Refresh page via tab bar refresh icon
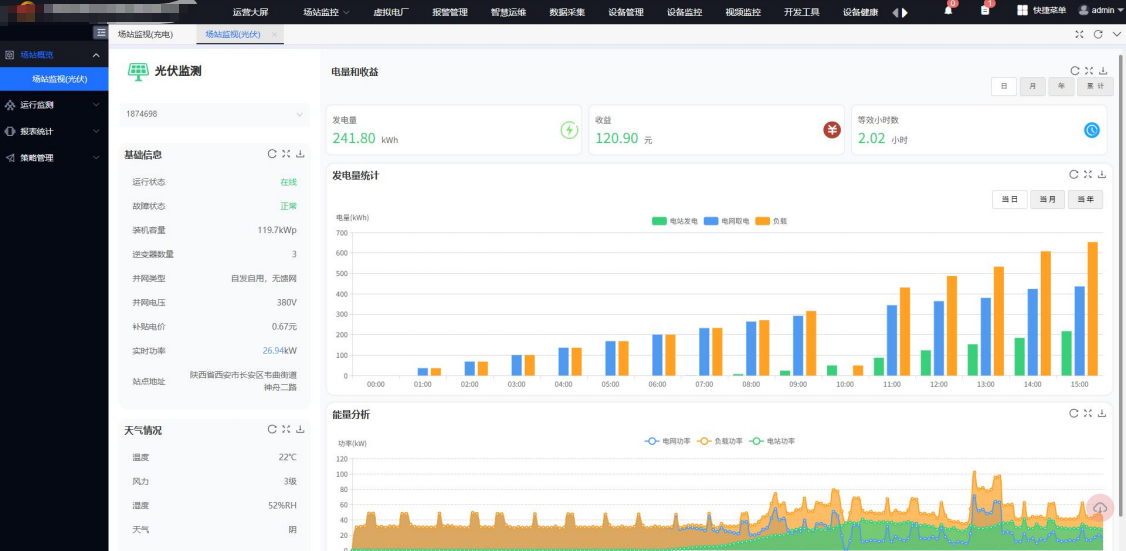The image size is (1126, 551). pos(1098,34)
